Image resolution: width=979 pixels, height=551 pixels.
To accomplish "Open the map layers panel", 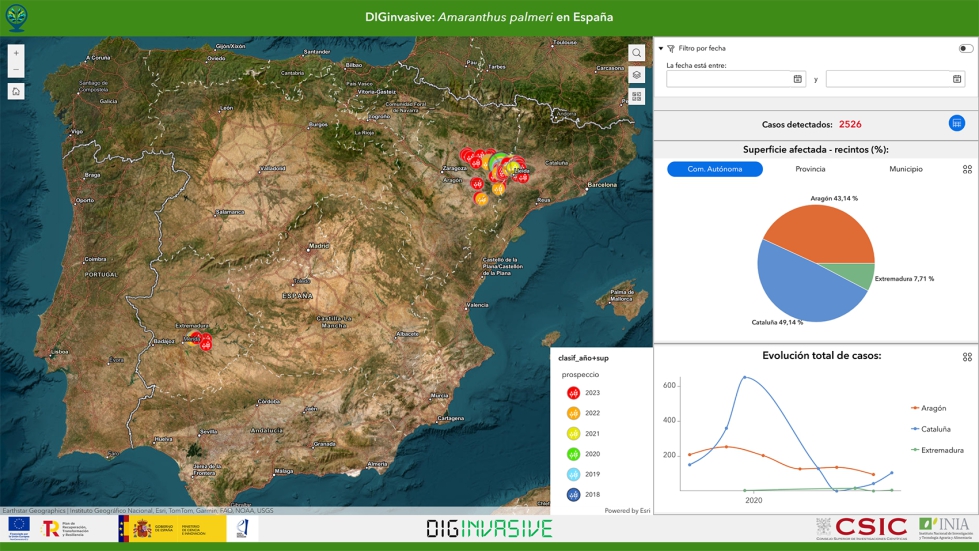I will [x=637, y=75].
